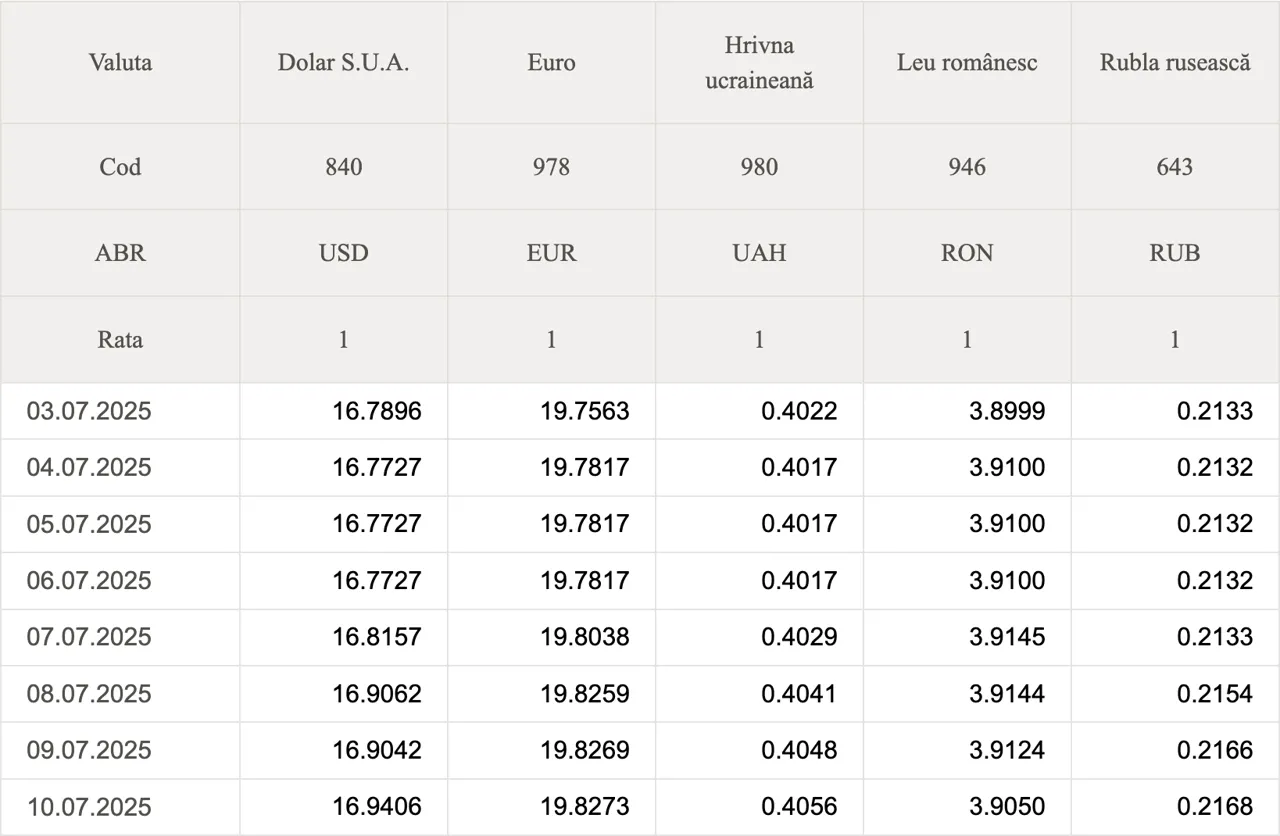
Task: Click the EUR abbreviation cell
Action: (x=551, y=253)
